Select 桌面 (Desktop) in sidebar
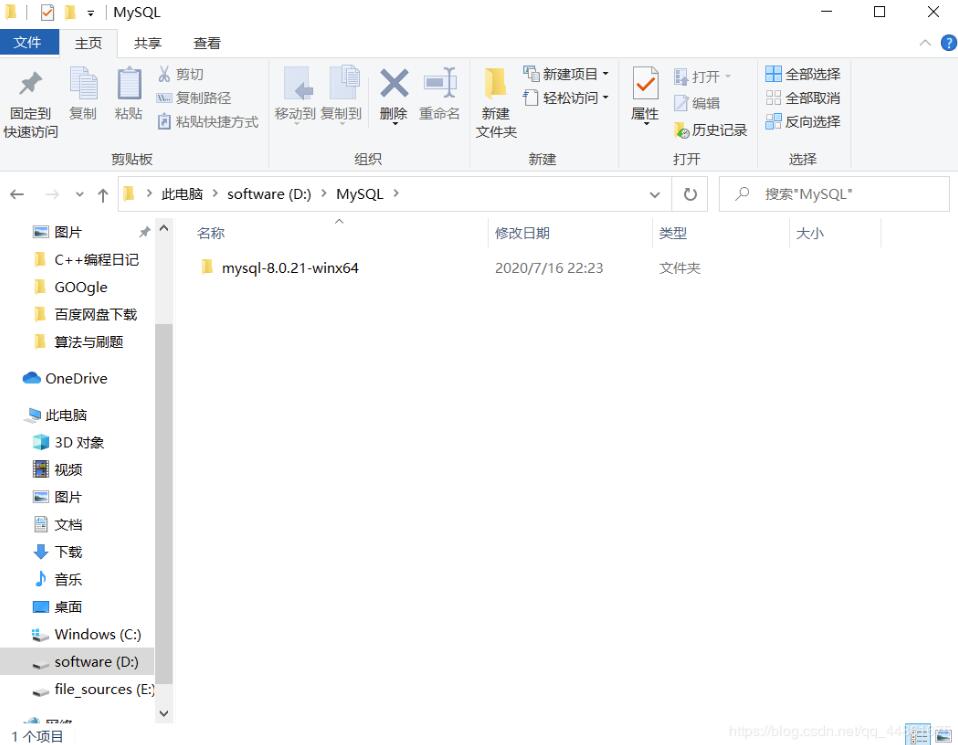 pos(57,607)
